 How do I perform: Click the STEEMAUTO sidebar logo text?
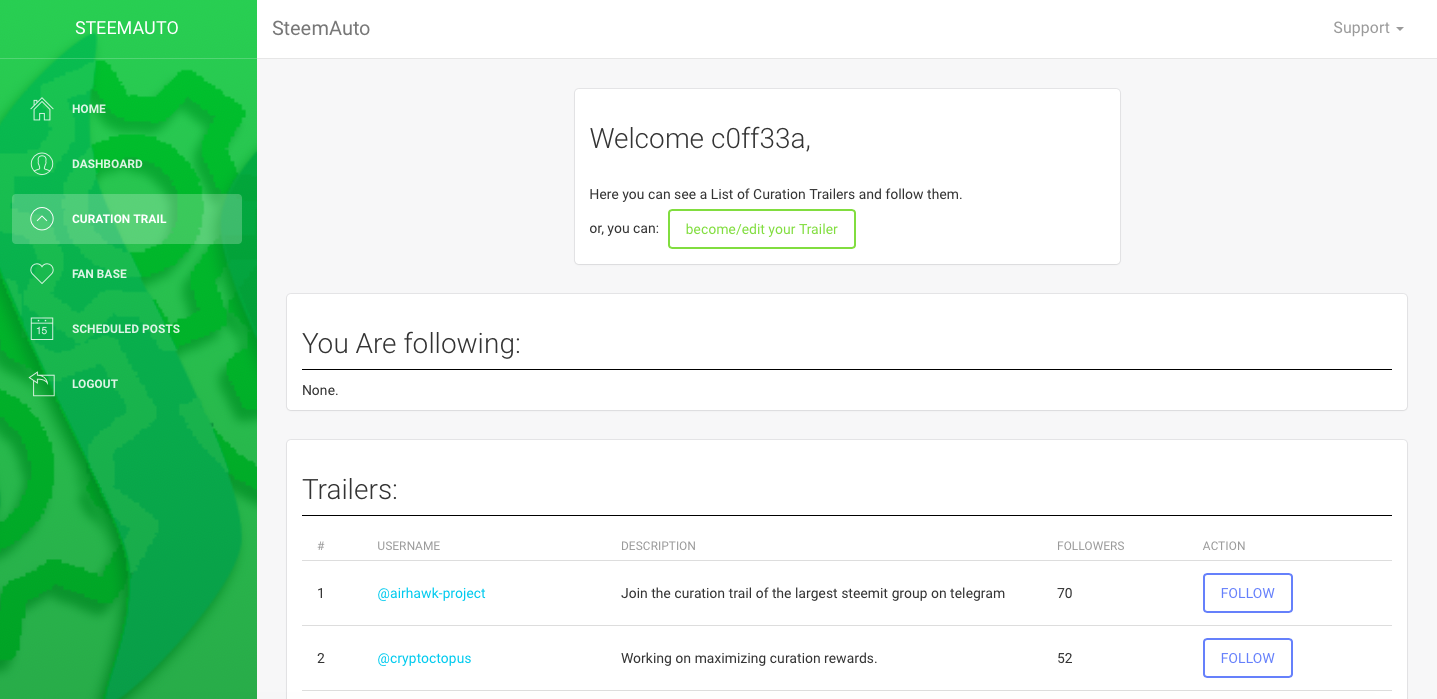point(127,28)
